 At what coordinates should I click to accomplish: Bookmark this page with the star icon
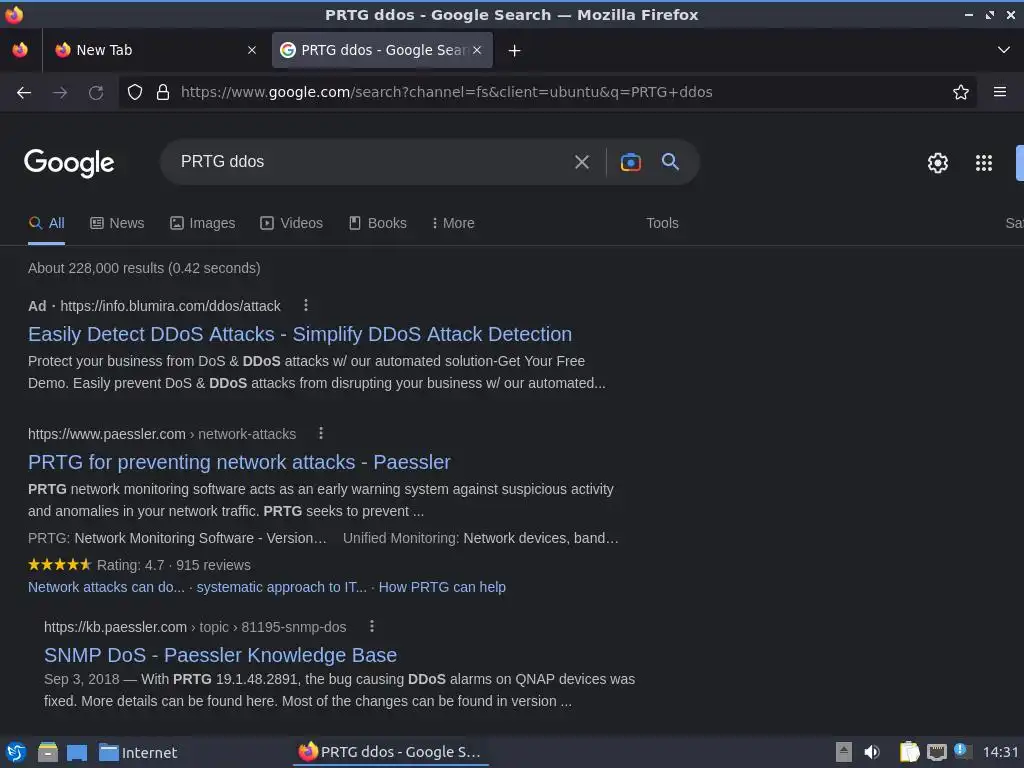[x=960, y=92]
